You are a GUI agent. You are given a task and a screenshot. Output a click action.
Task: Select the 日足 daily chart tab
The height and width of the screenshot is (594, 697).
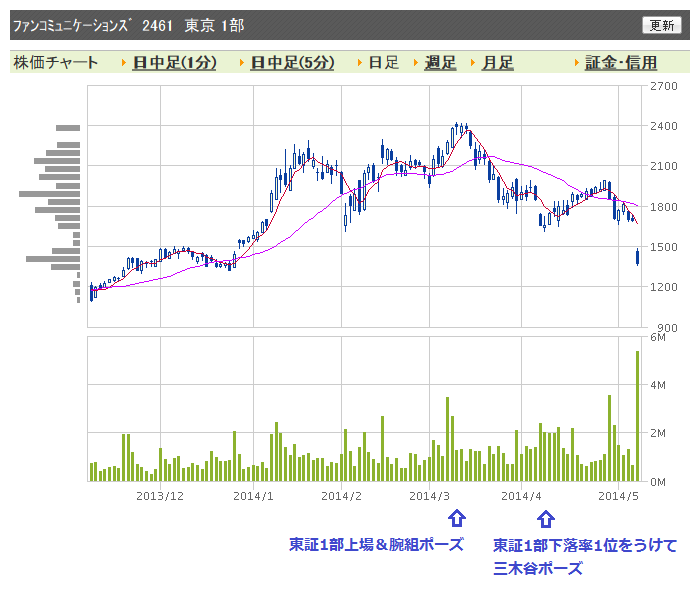click(384, 63)
